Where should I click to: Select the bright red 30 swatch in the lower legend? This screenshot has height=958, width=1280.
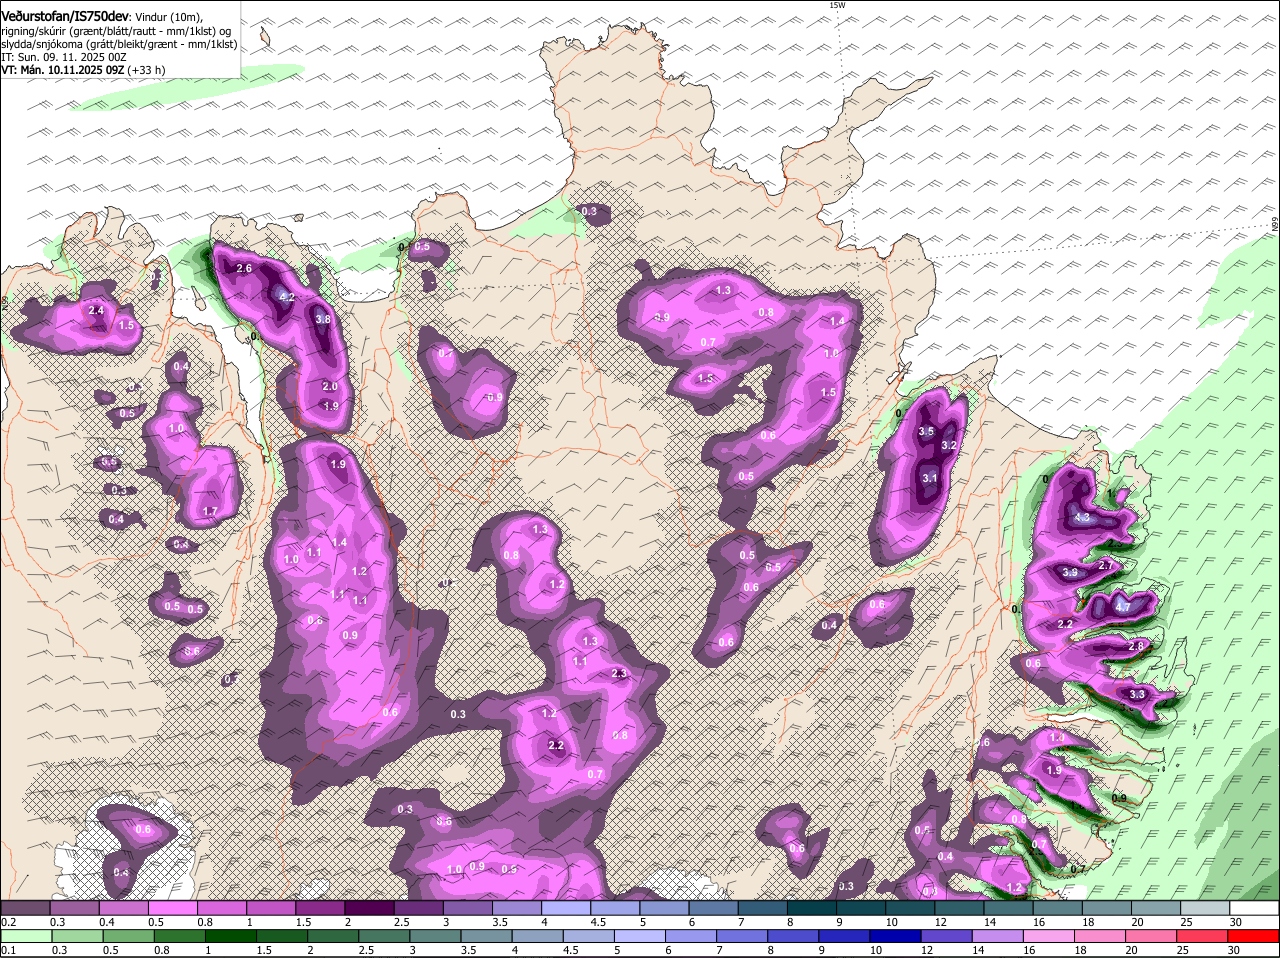1254,936
